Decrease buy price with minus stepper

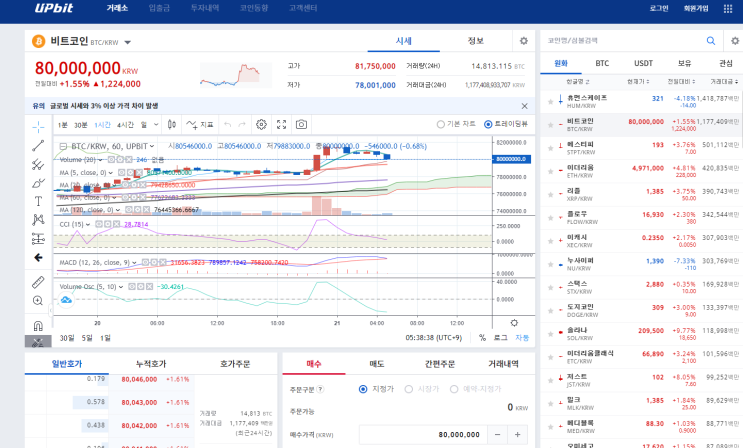coord(498,434)
